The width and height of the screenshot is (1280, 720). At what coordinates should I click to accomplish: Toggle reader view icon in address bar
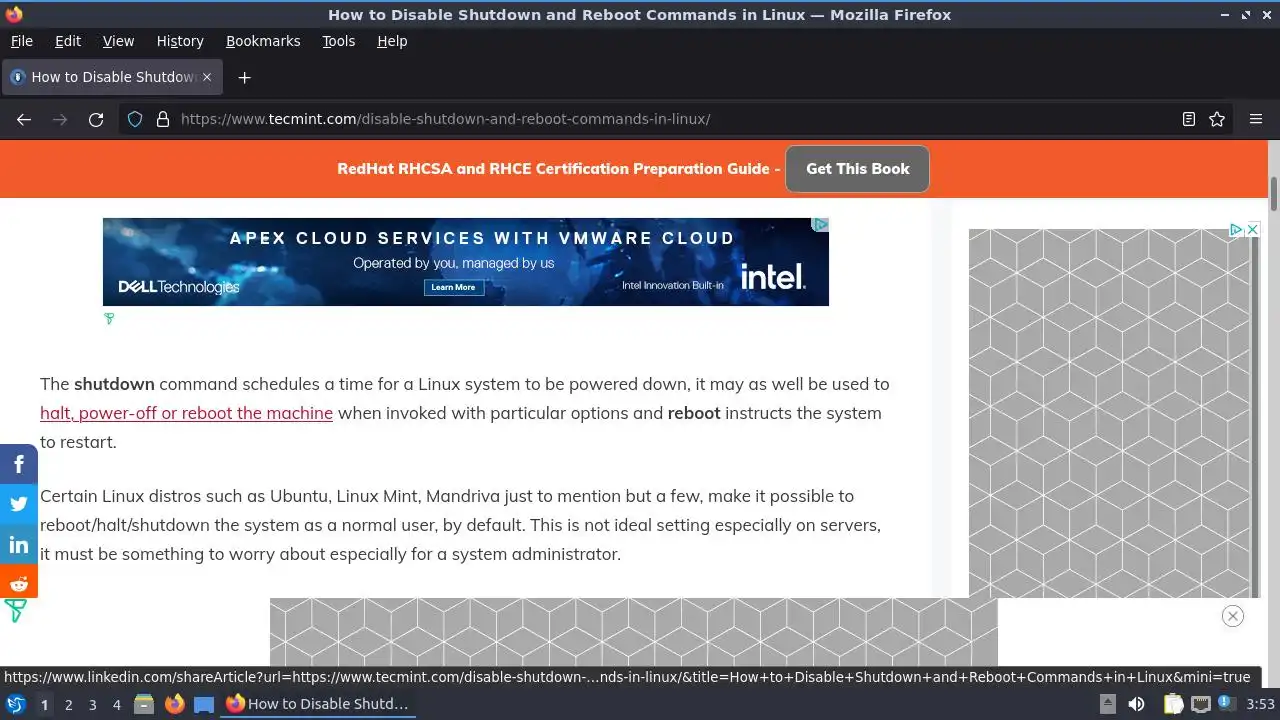1188,119
